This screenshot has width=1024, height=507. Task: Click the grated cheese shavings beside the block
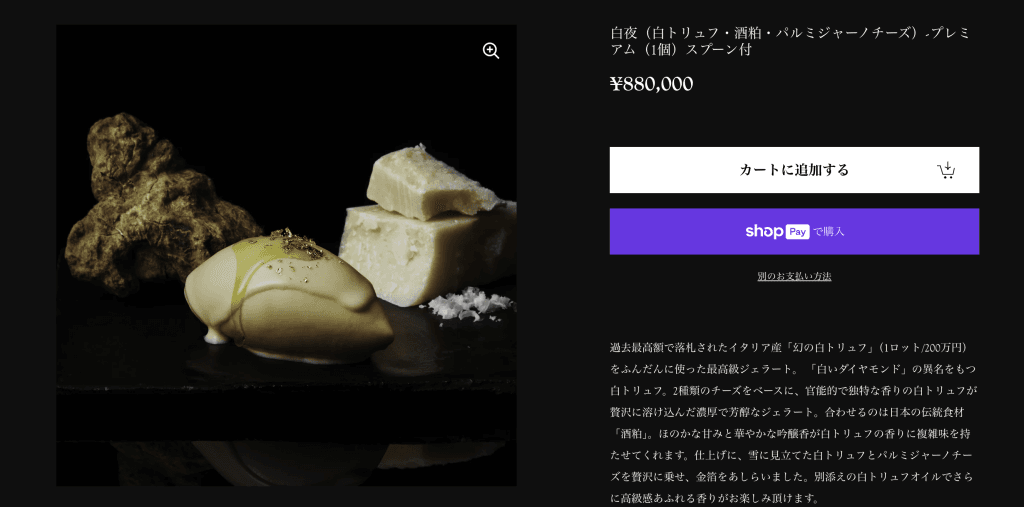tap(469, 304)
